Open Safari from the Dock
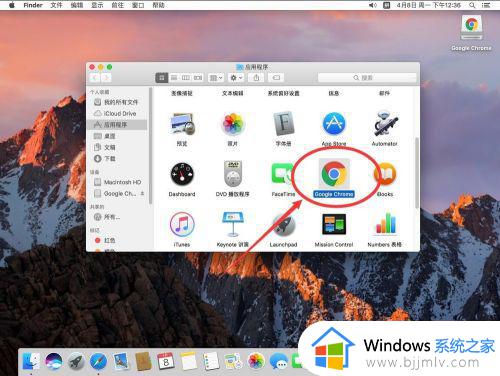 [x=99, y=362]
